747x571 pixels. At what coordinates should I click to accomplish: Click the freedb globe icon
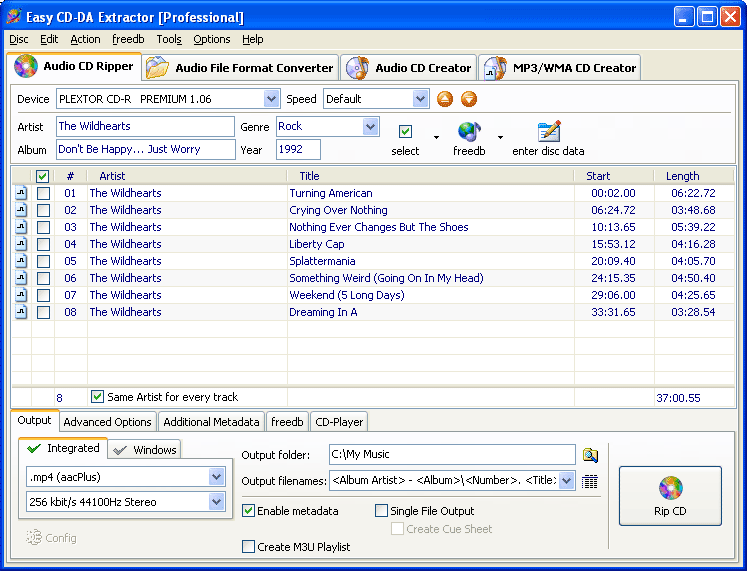click(469, 132)
